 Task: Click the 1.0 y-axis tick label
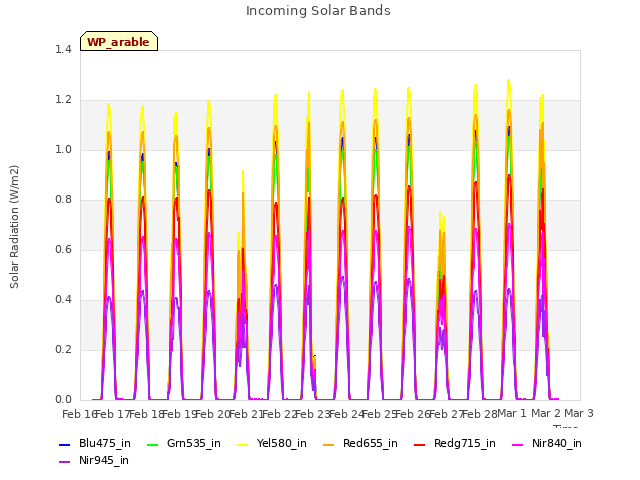click(63, 149)
